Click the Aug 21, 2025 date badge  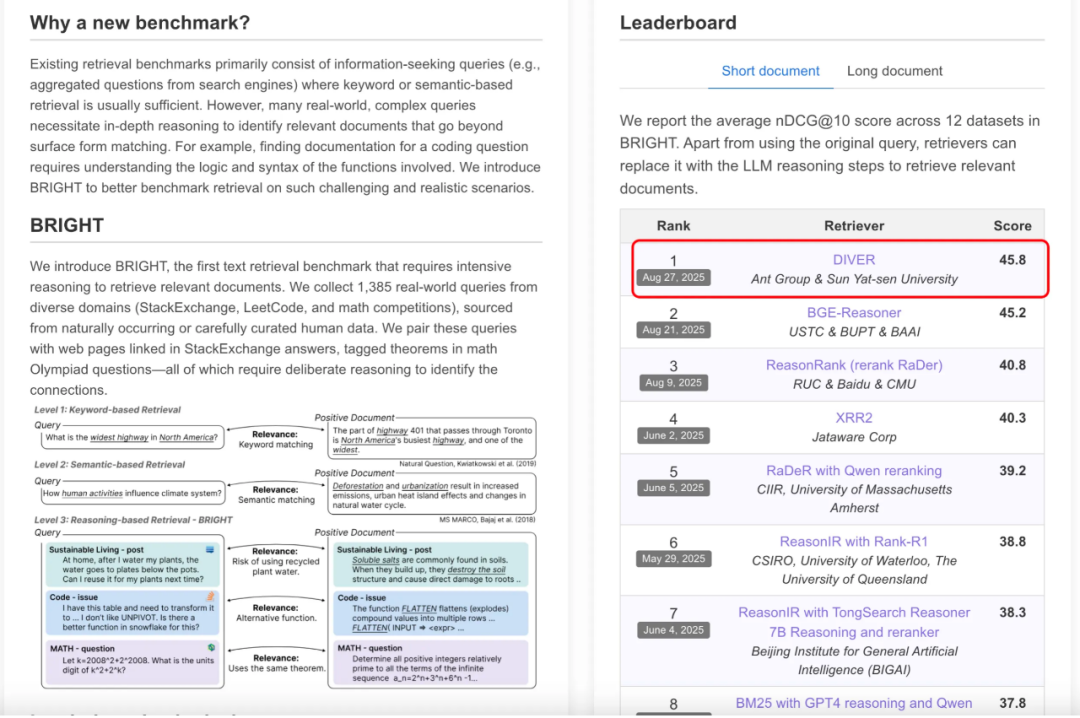[673, 330]
